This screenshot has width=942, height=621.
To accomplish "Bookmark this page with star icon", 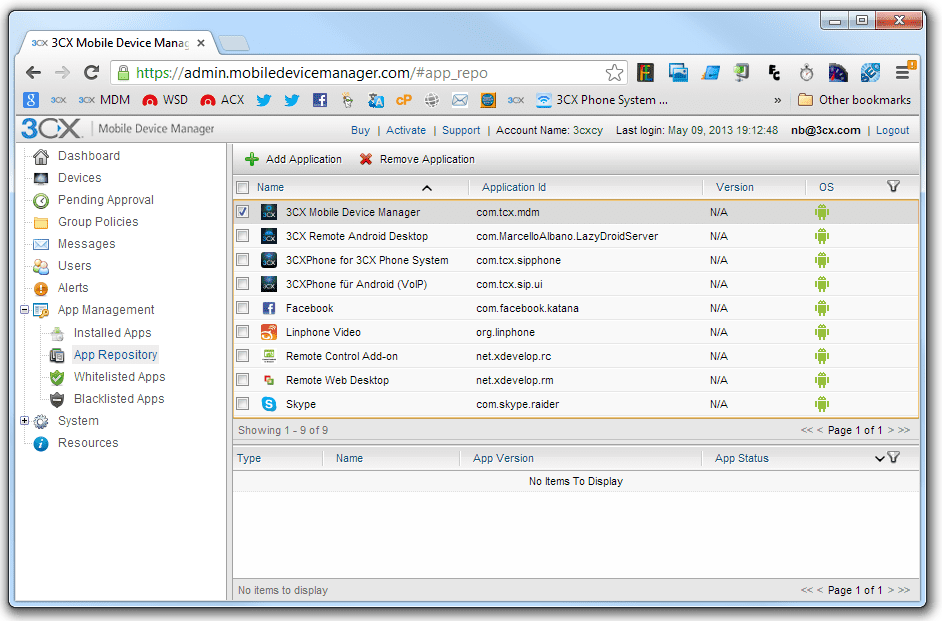I will click(614, 73).
